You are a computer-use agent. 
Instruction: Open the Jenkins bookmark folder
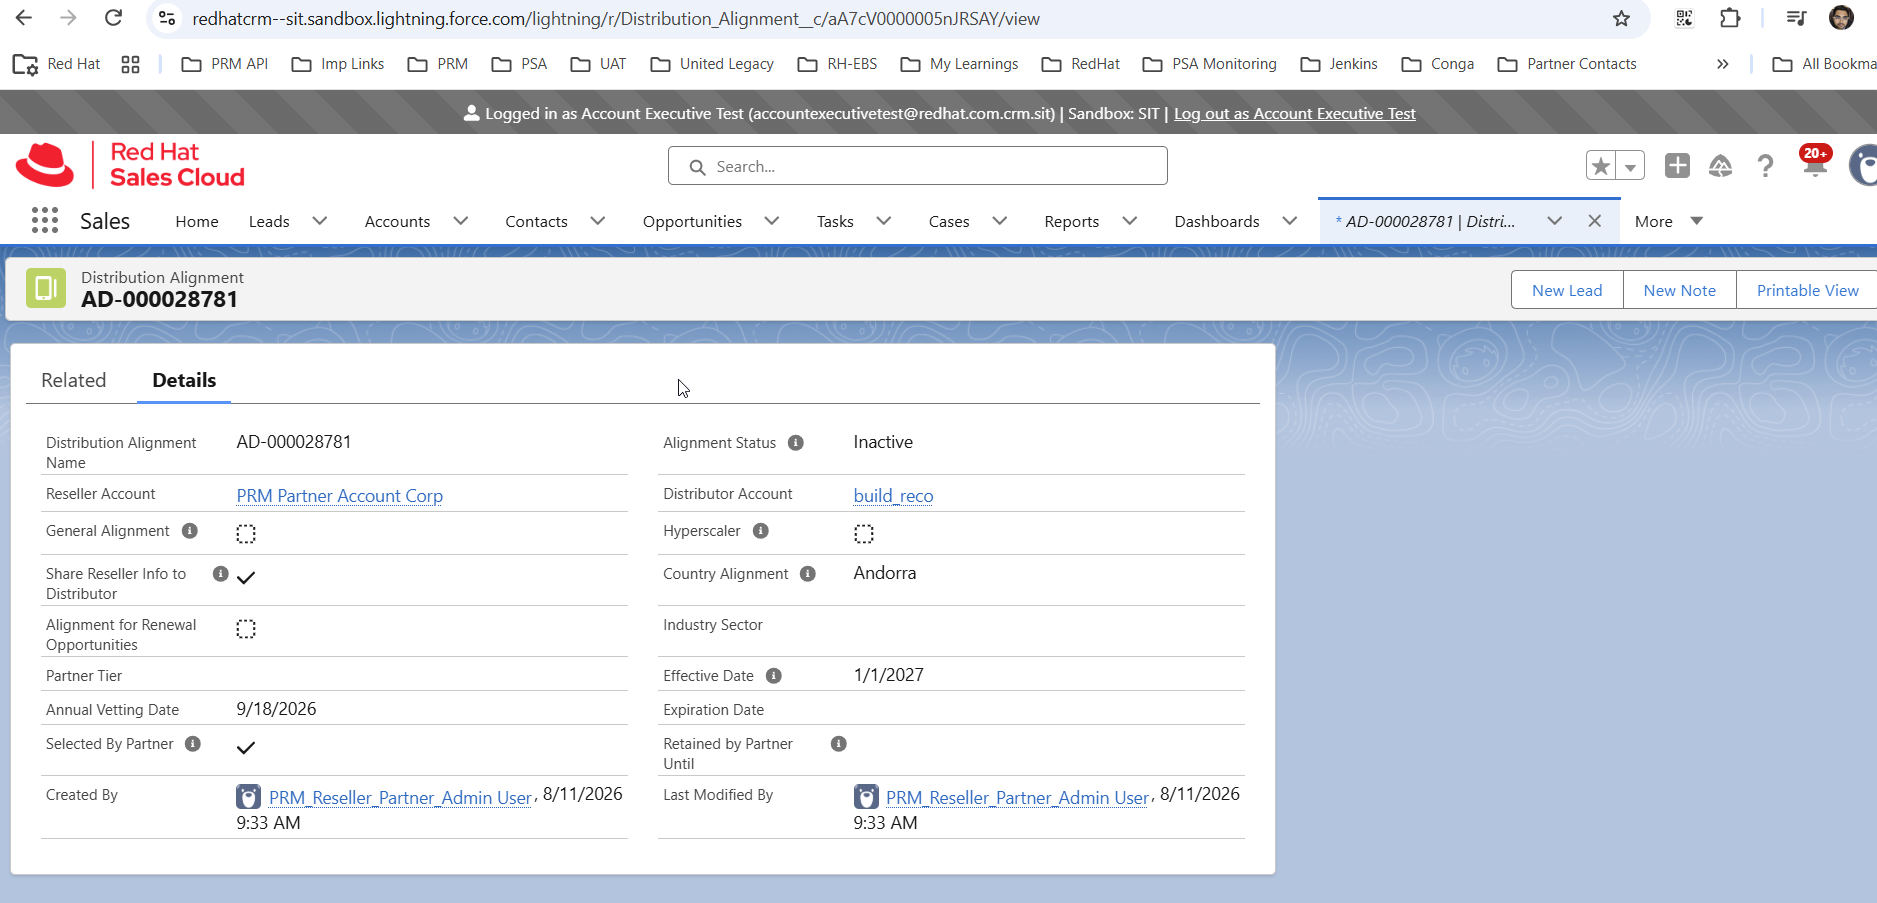pyautogui.click(x=1339, y=64)
